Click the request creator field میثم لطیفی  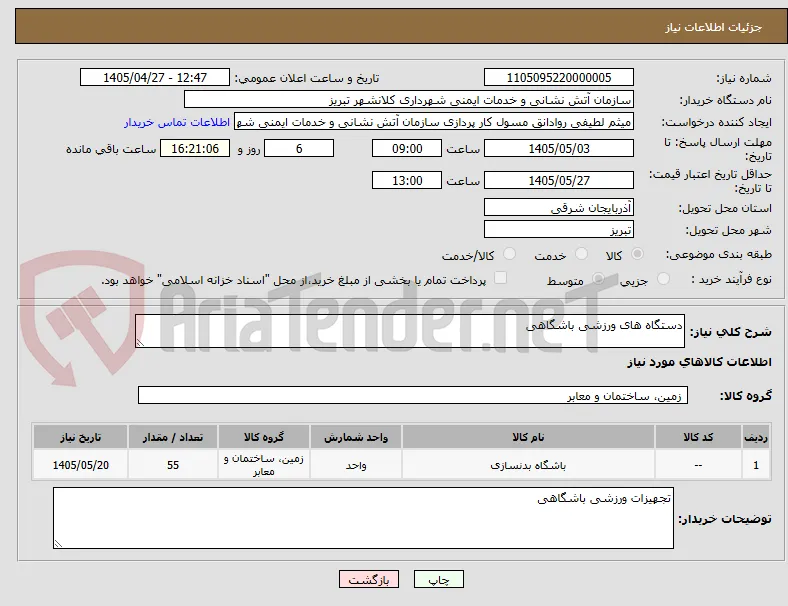pos(434,122)
